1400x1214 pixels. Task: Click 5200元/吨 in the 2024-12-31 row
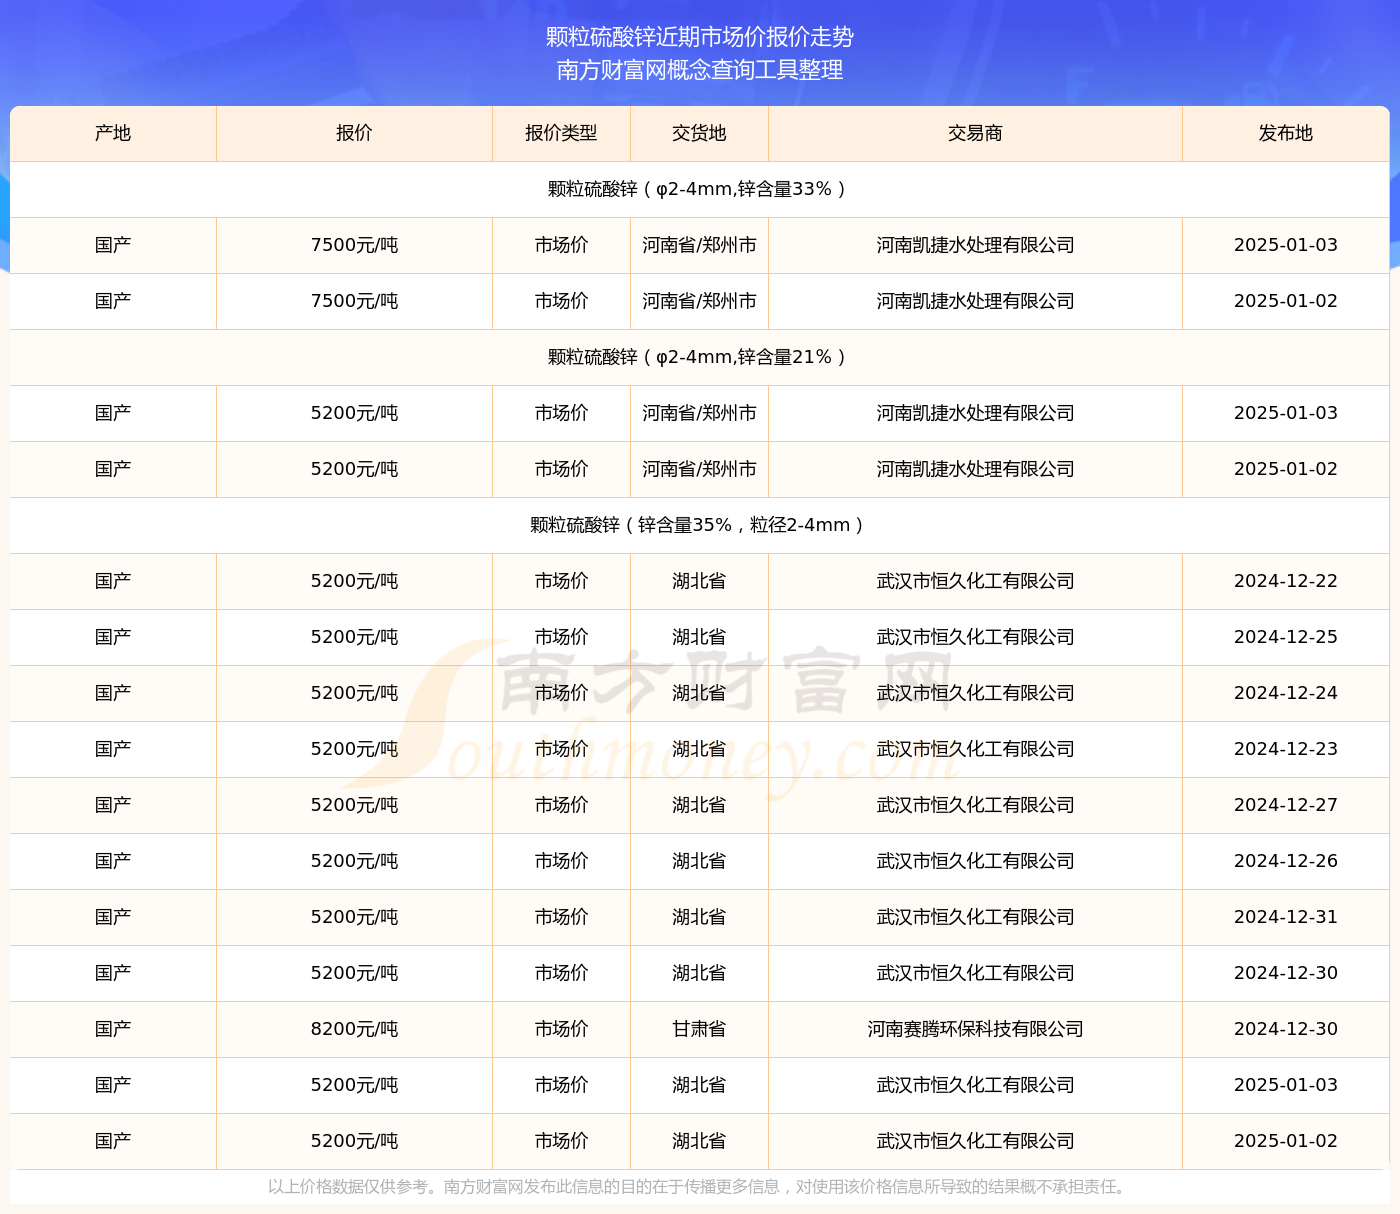(354, 917)
